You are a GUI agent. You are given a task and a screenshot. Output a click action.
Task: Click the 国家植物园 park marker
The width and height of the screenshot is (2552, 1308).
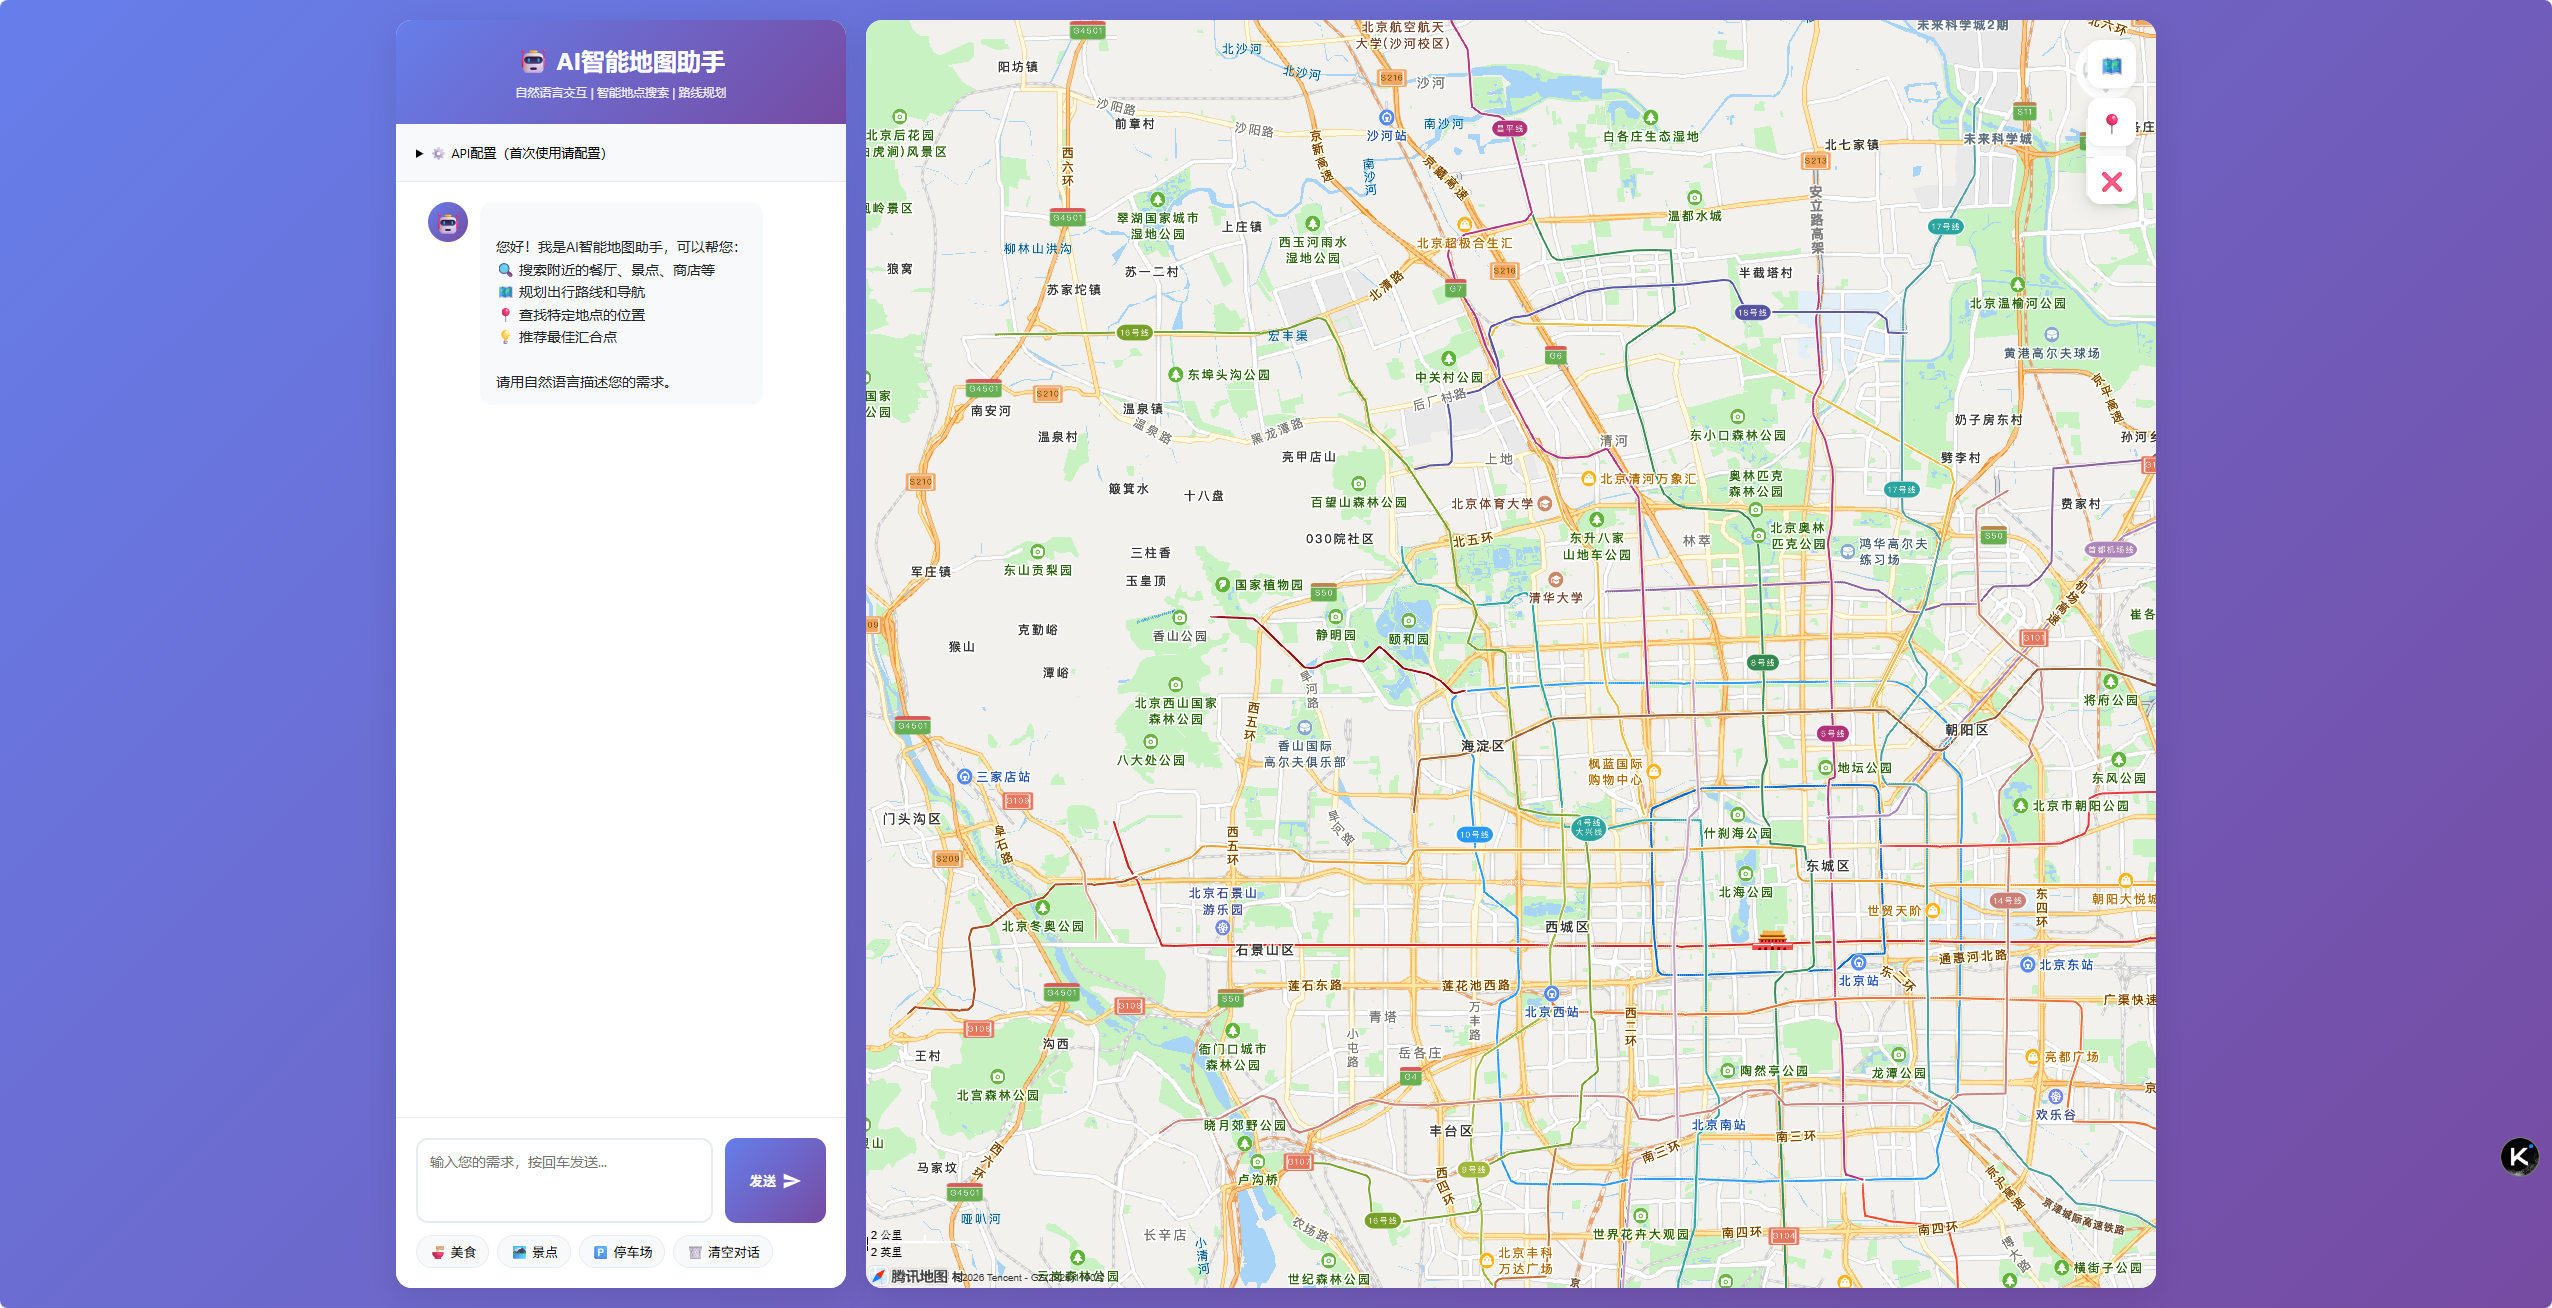tap(1222, 585)
